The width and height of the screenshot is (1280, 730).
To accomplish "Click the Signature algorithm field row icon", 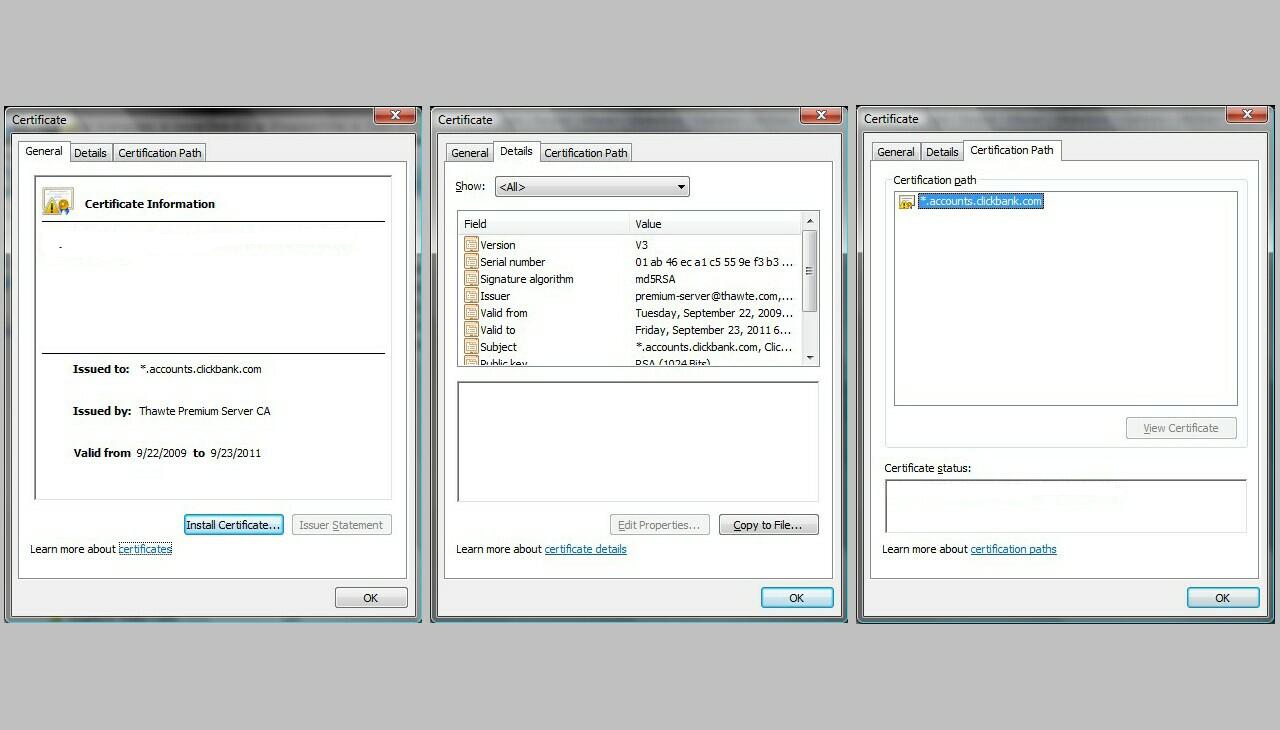I will (471, 279).
